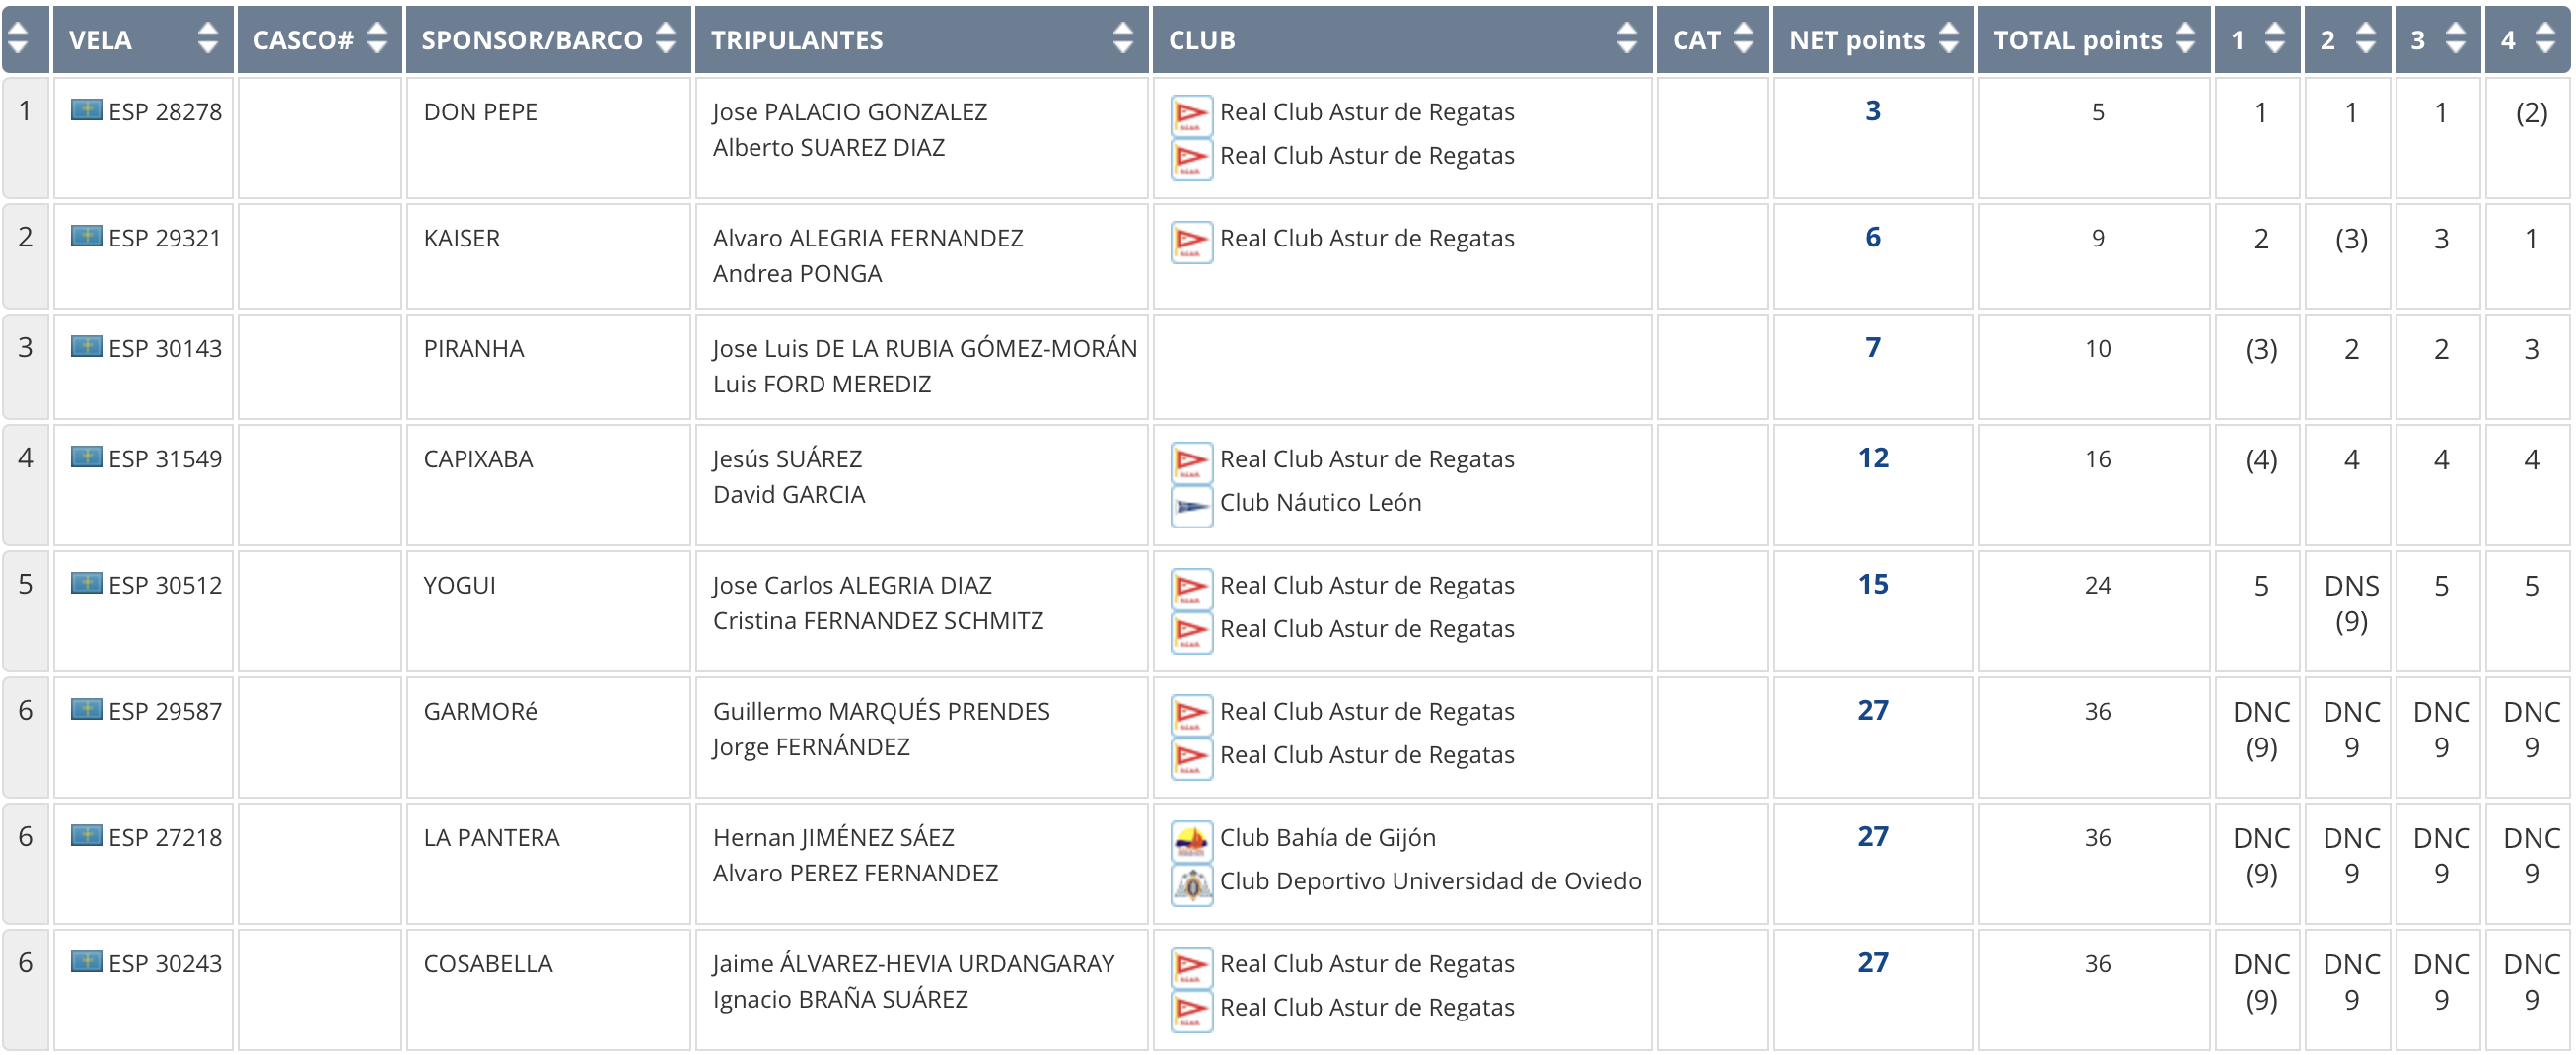Click crew name Hernan JIMÉNEZ SÁEZ

click(833, 837)
